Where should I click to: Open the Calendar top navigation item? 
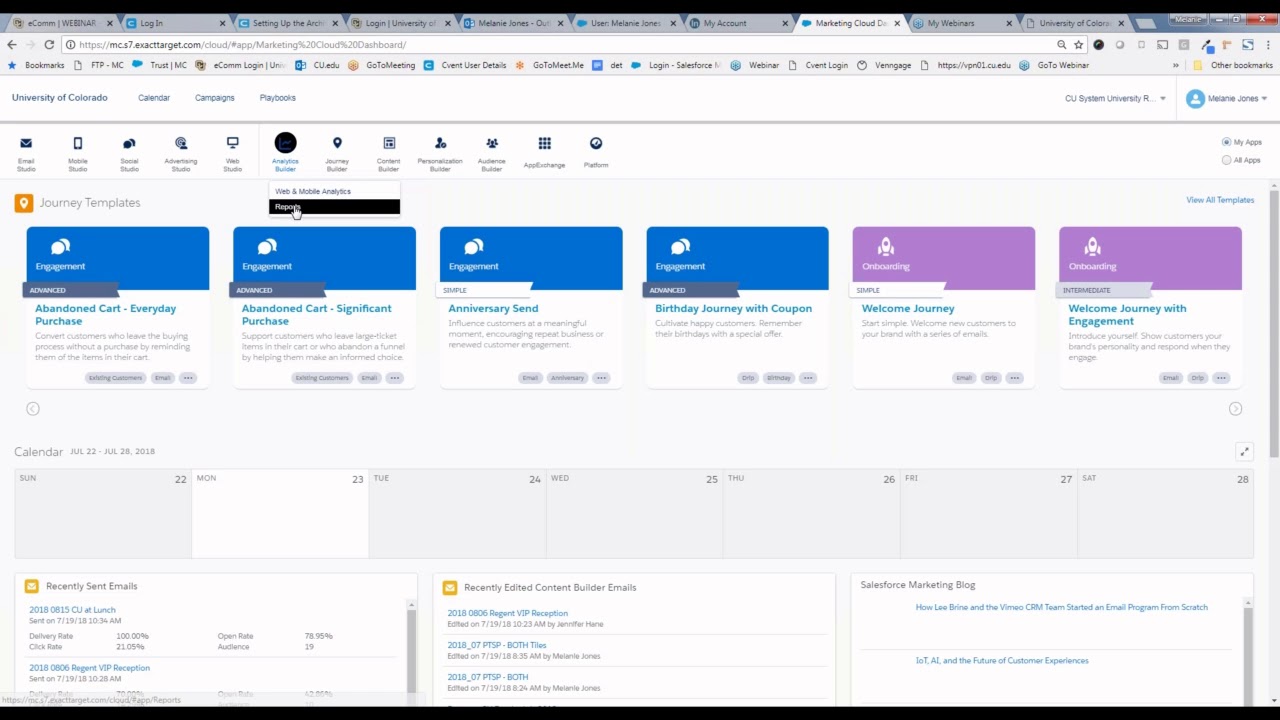[154, 98]
